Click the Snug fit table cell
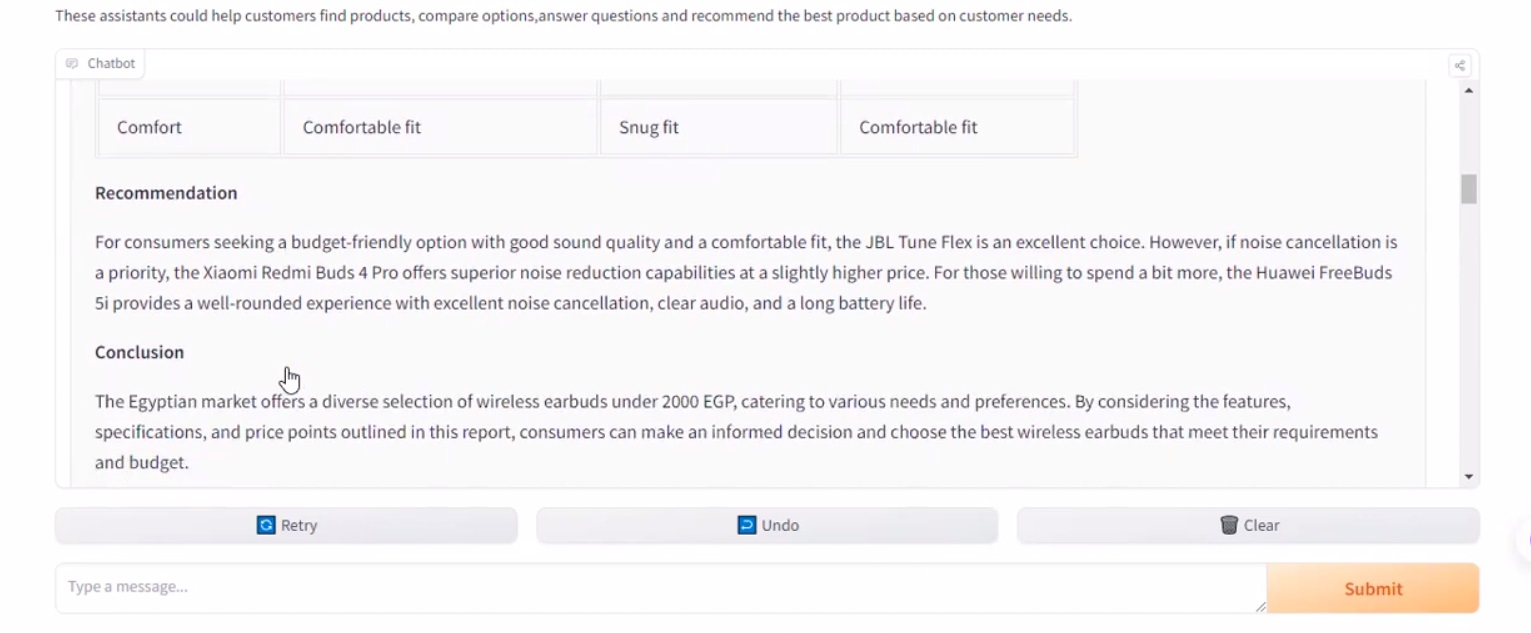Image resolution: width=1531 pixels, height=633 pixels. click(649, 127)
